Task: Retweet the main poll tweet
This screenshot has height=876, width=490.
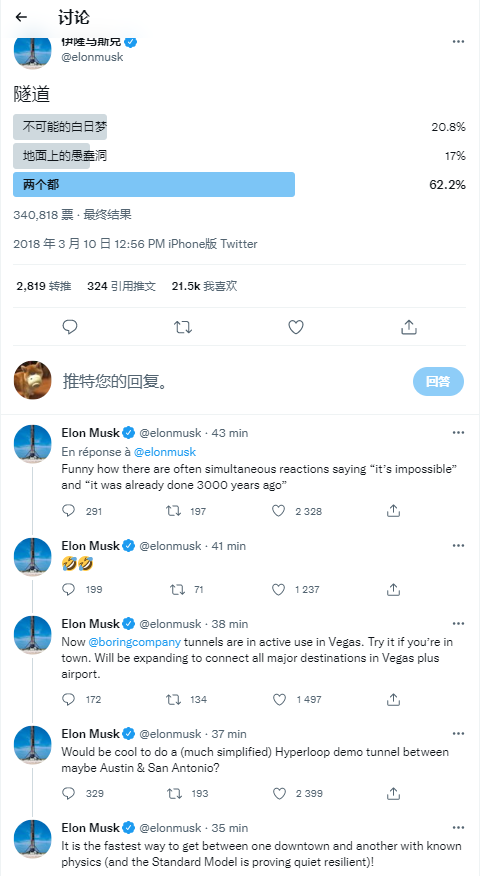Action: (x=183, y=327)
